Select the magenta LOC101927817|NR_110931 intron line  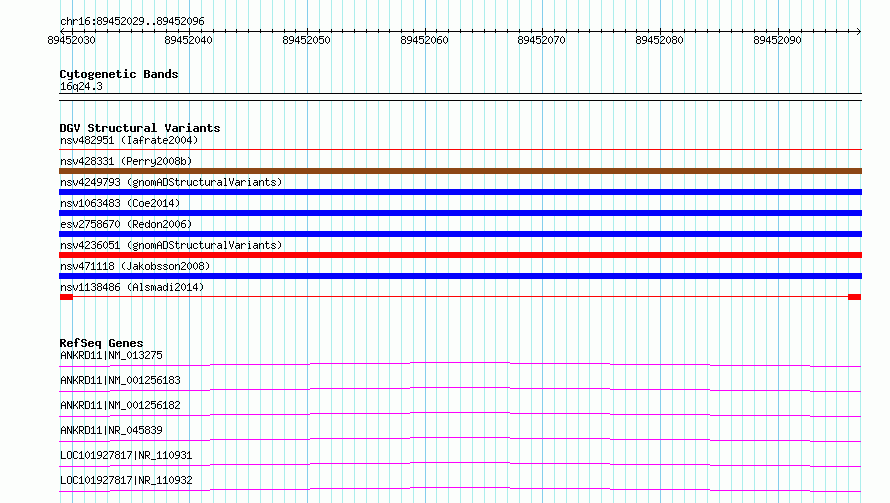(x=460, y=464)
